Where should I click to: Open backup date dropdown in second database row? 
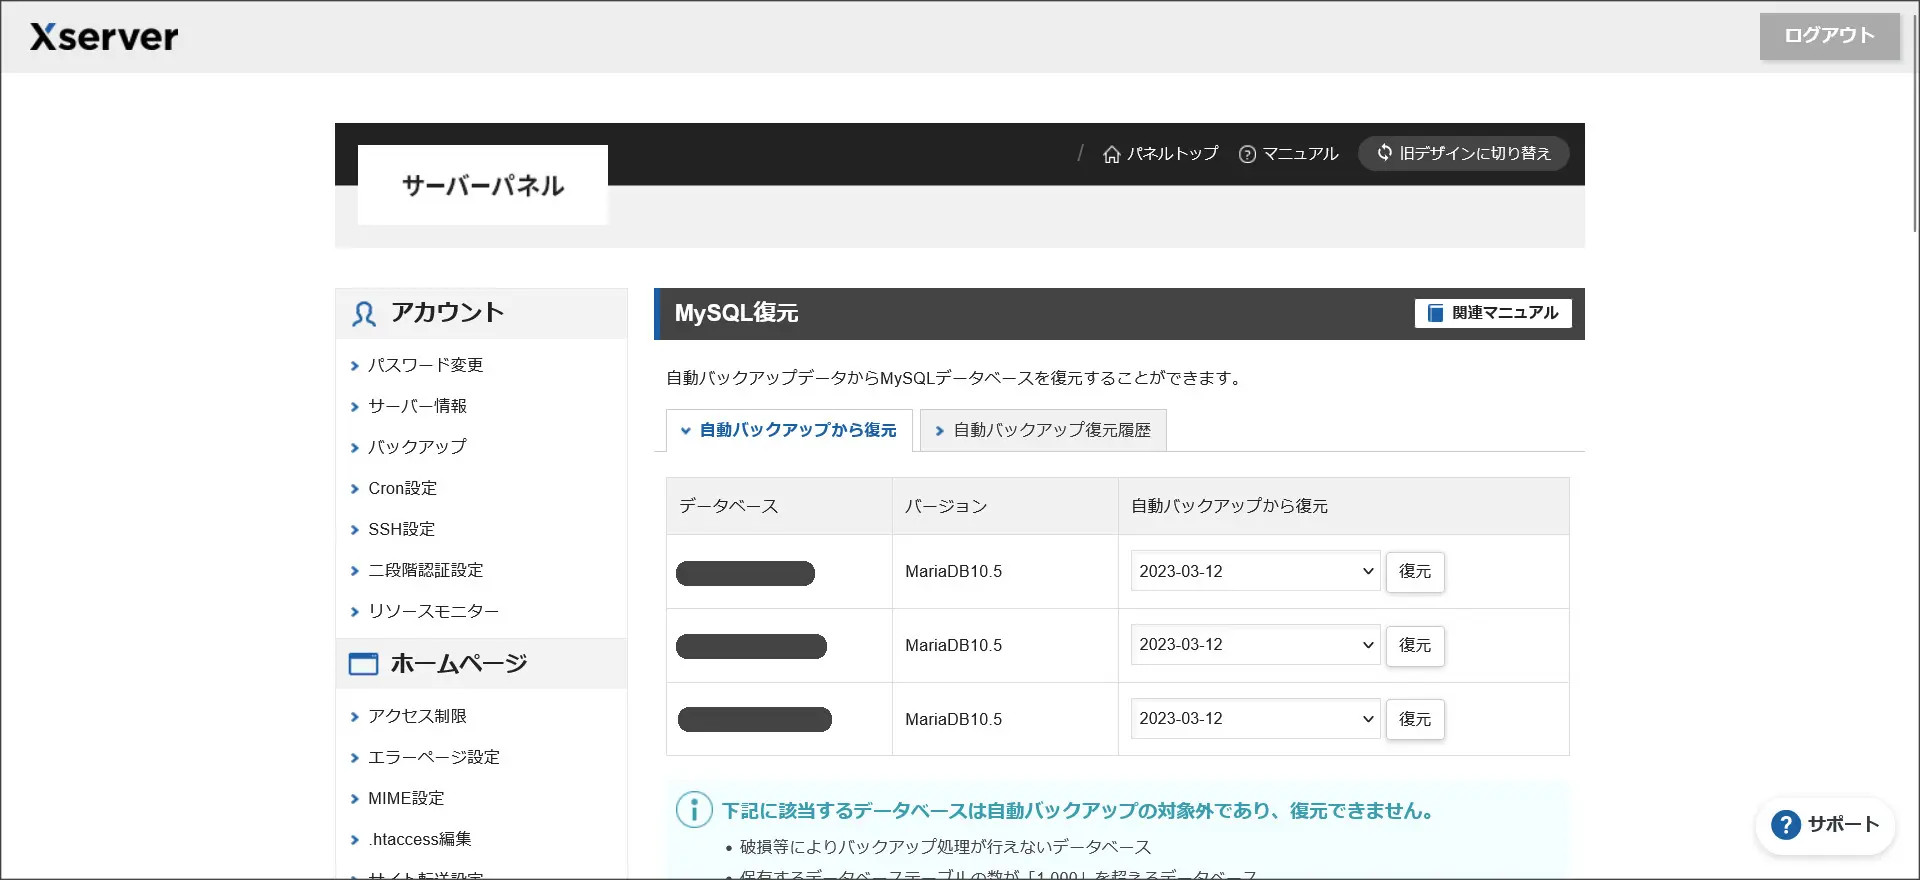[1255, 645]
